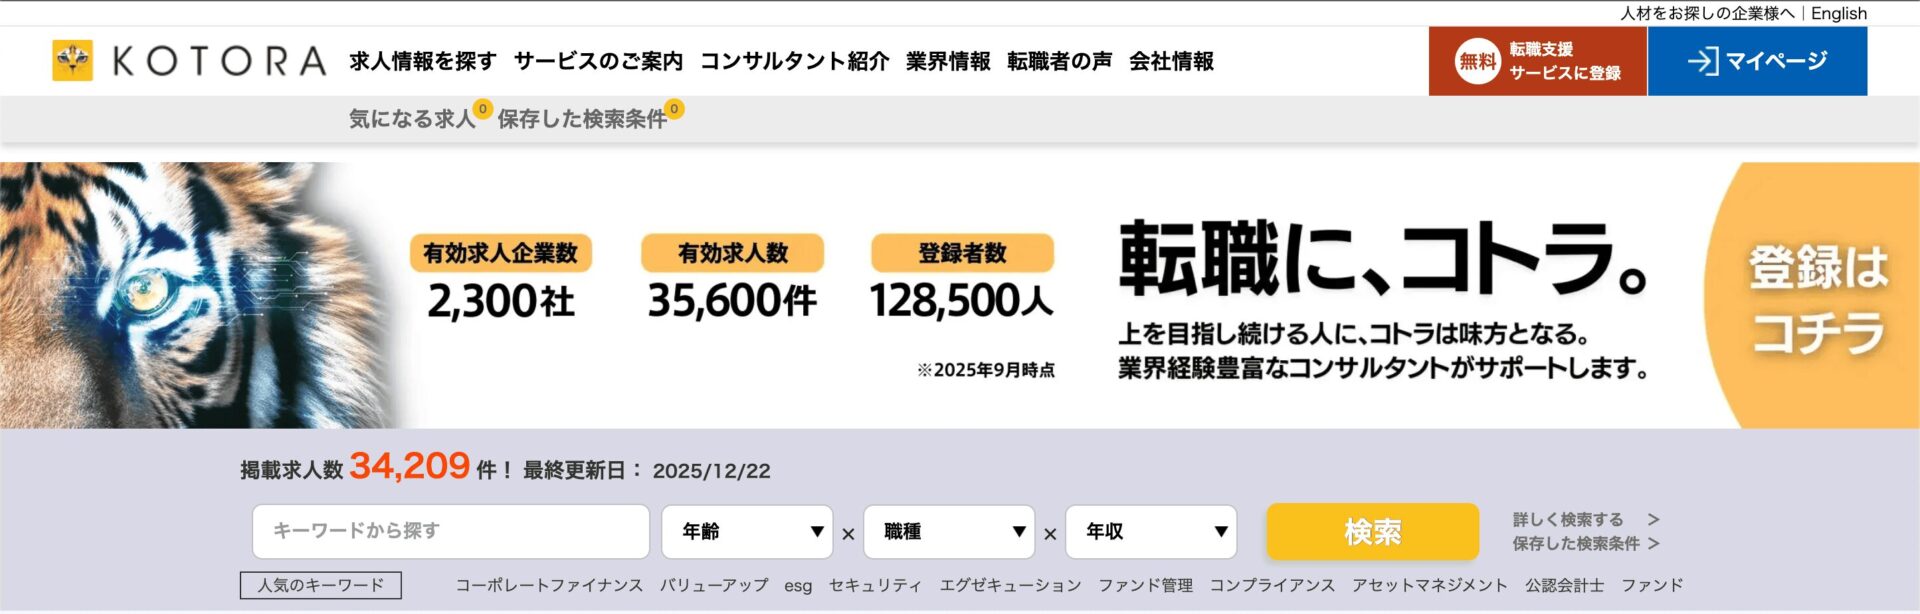
Task: Click the KOTORA tiger logo icon
Action: (72, 61)
